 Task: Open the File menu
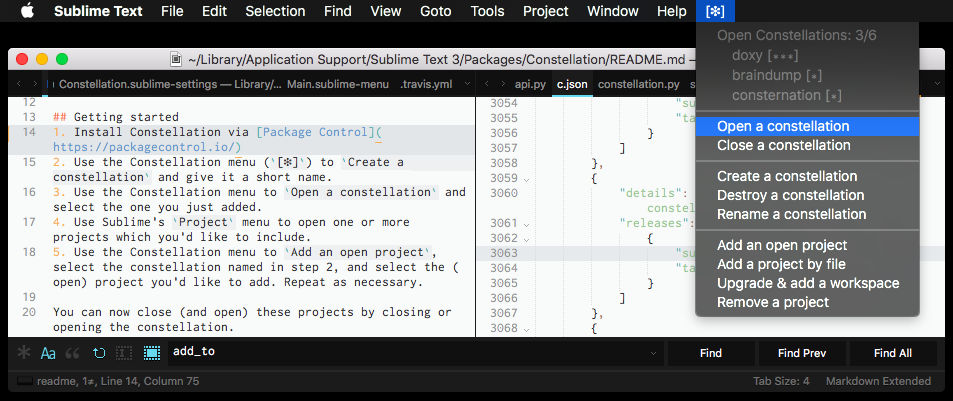click(x=173, y=11)
